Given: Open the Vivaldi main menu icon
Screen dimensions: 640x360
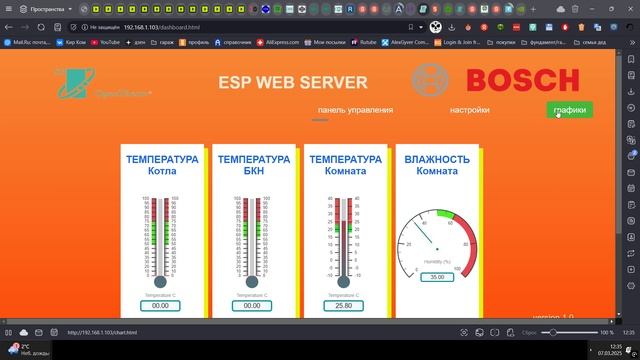Looking at the screenshot, I should point(9,9).
